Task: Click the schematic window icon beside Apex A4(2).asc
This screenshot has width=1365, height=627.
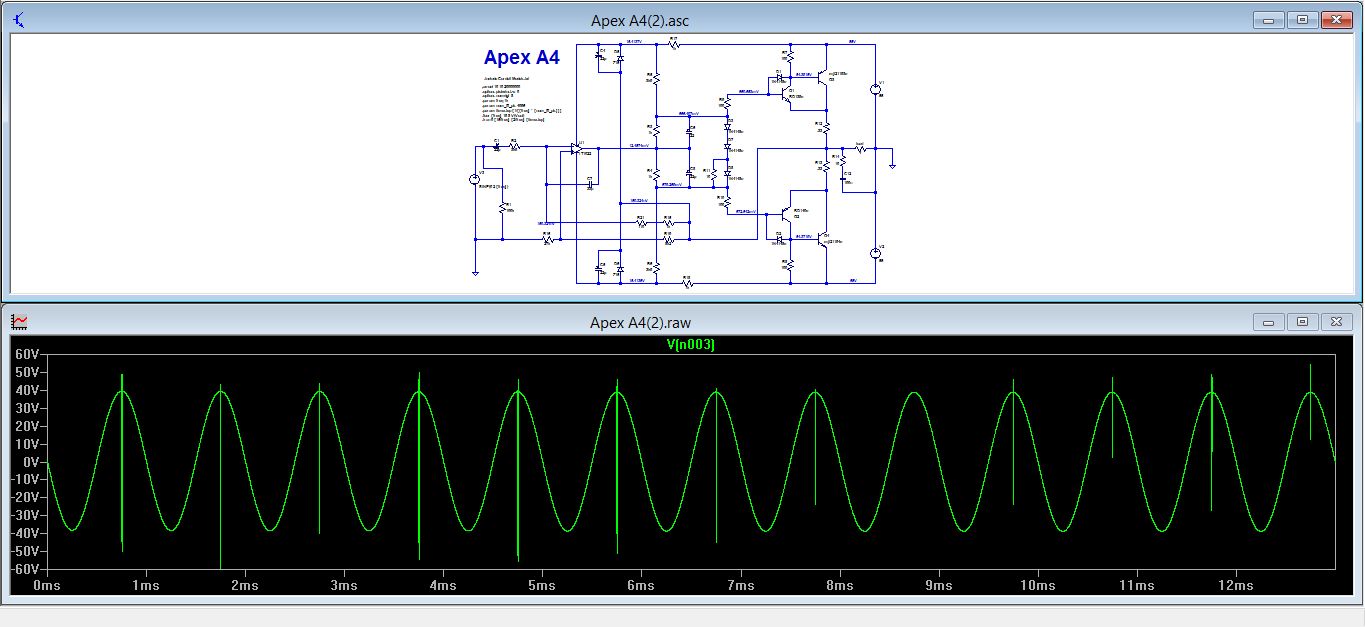Action: 20,20
